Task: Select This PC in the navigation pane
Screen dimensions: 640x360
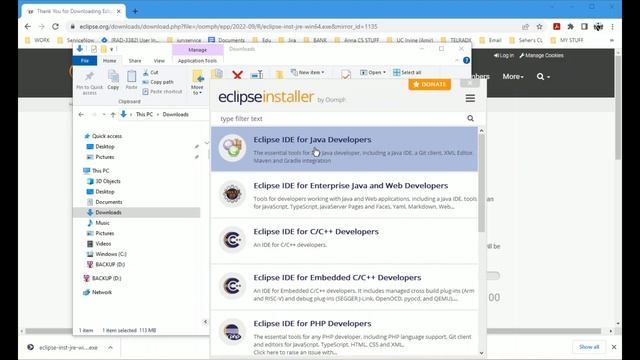Action: [x=100, y=171]
